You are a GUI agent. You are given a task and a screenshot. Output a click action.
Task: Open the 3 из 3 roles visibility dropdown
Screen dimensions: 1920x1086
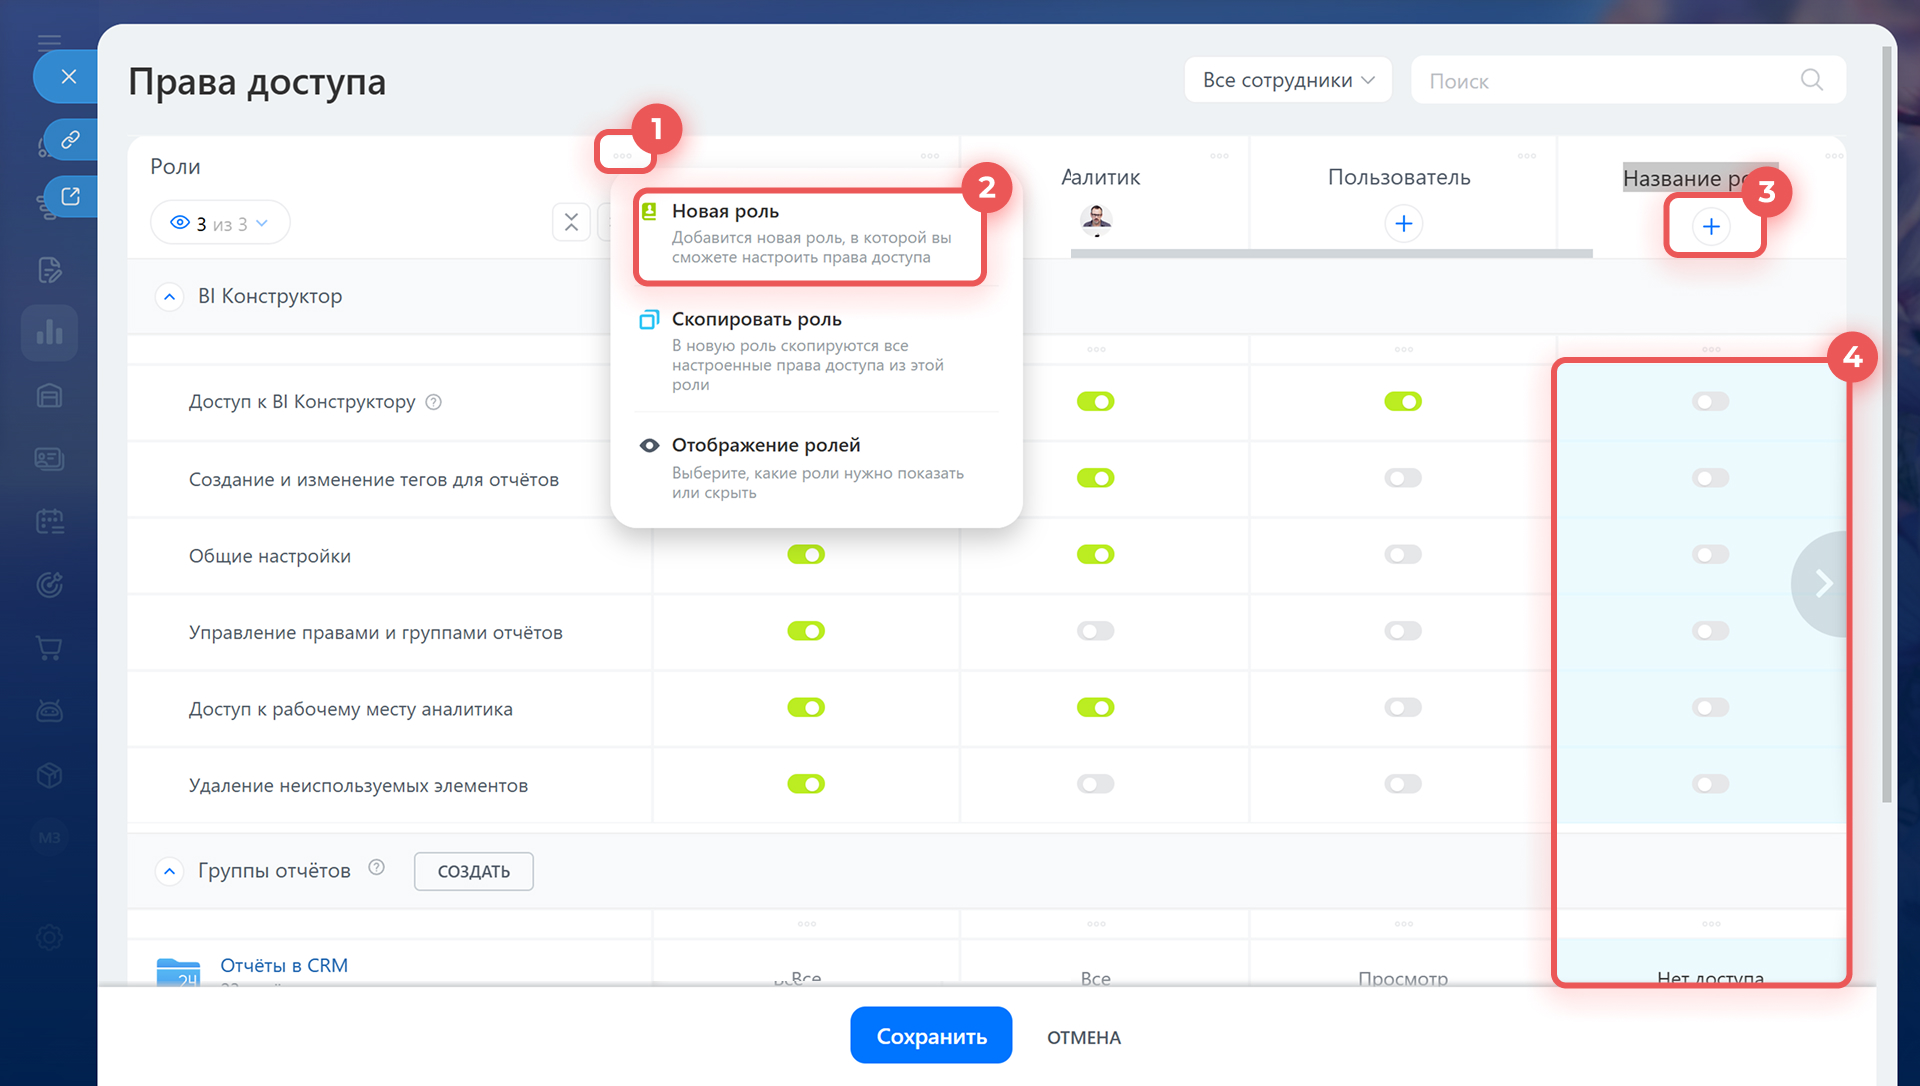(220, 223)
